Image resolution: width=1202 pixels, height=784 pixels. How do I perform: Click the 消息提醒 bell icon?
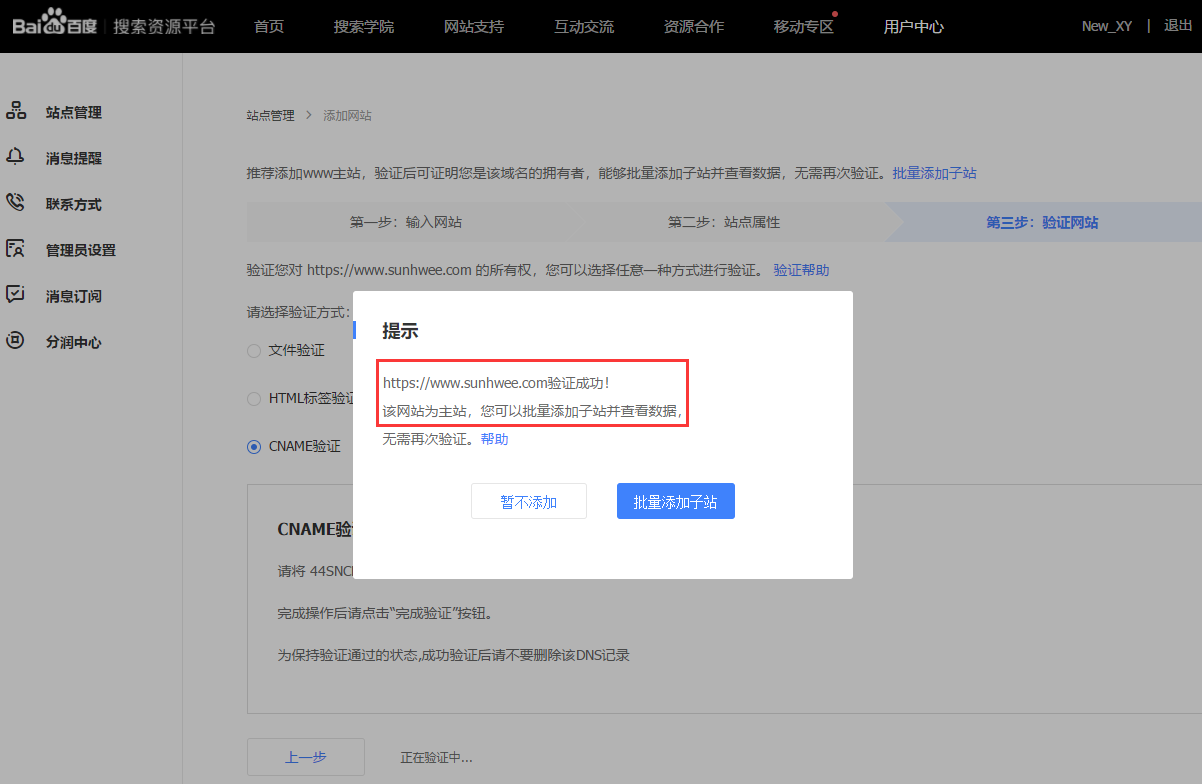[x=16, y=157]
